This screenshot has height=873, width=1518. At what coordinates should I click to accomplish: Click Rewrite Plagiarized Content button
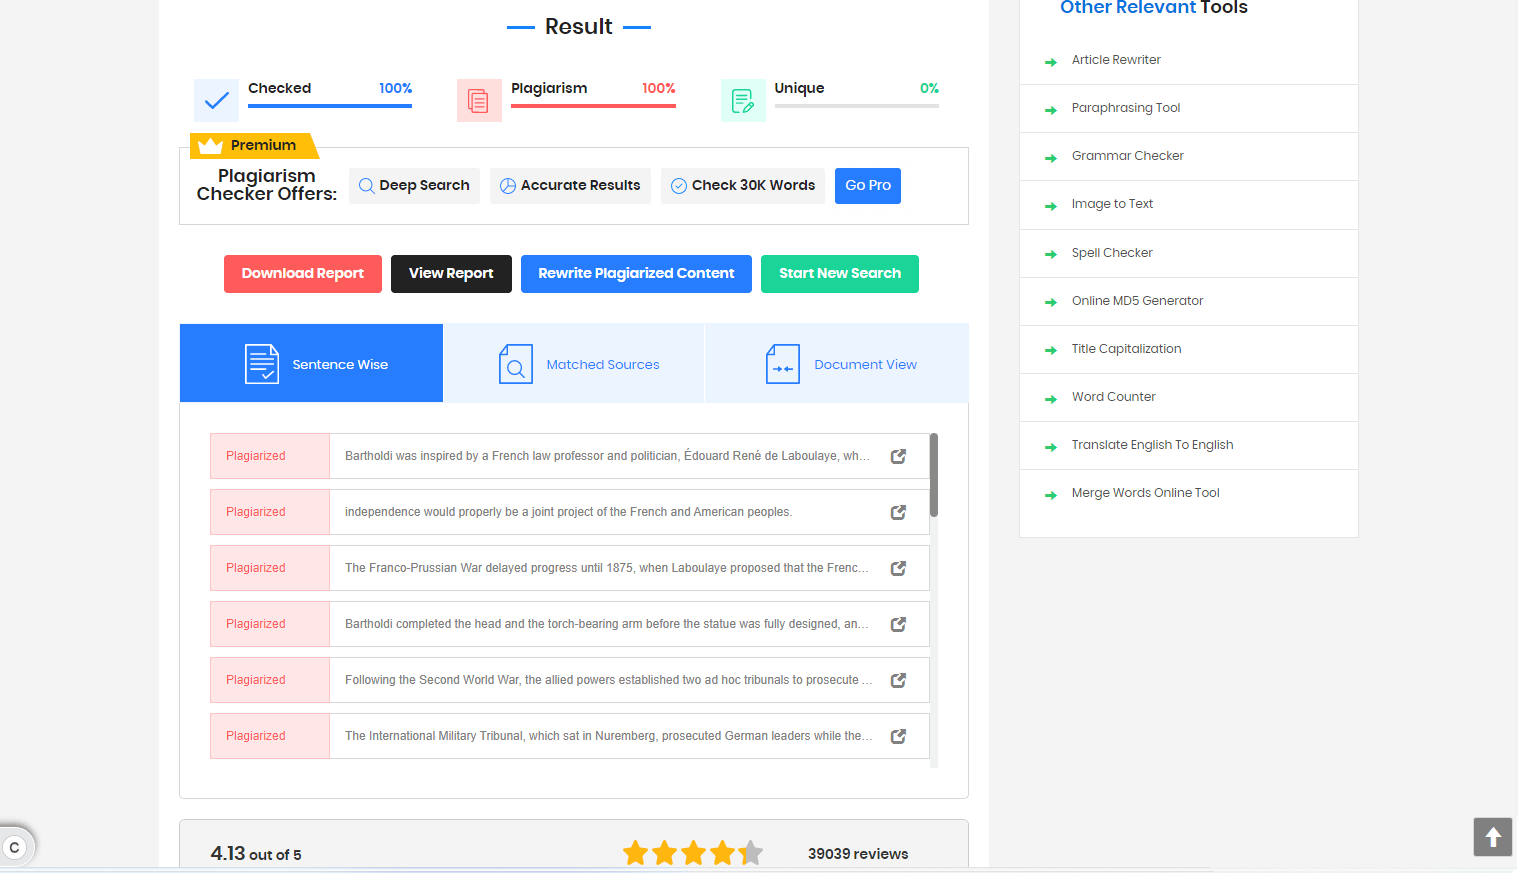[636, 274]
